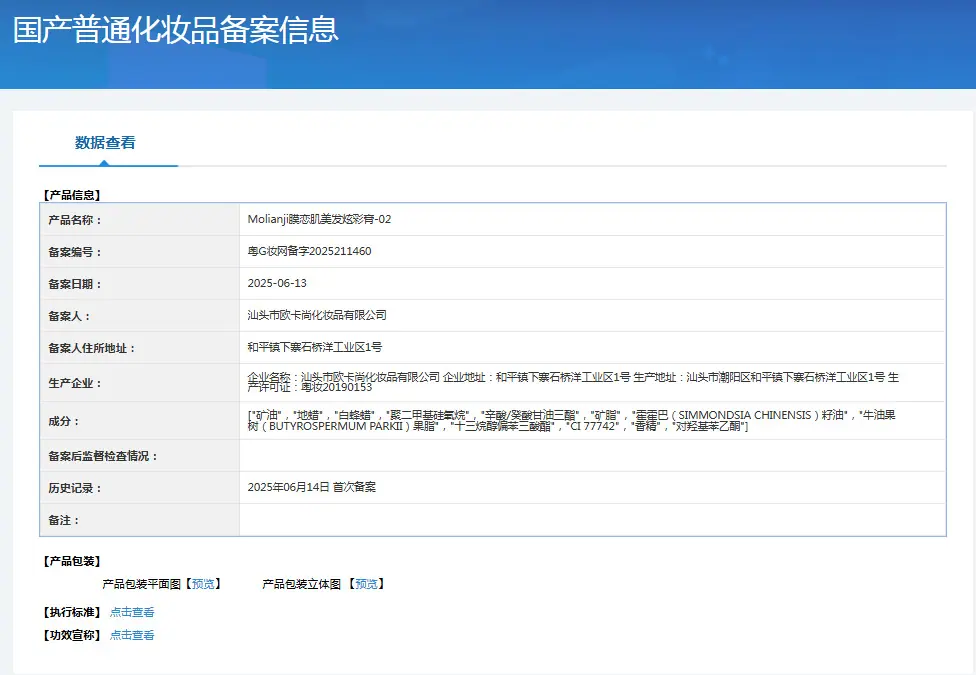Image resolution: width=976 pixels, height=675 pixels.
Task: Click the 备案人： row label
Action: pos(69,316)
